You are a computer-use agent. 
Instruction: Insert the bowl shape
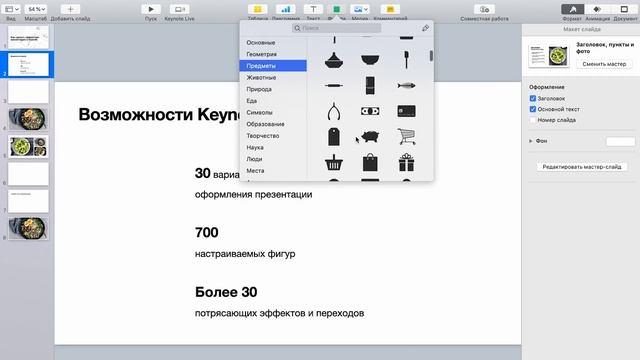pos(370,60)
